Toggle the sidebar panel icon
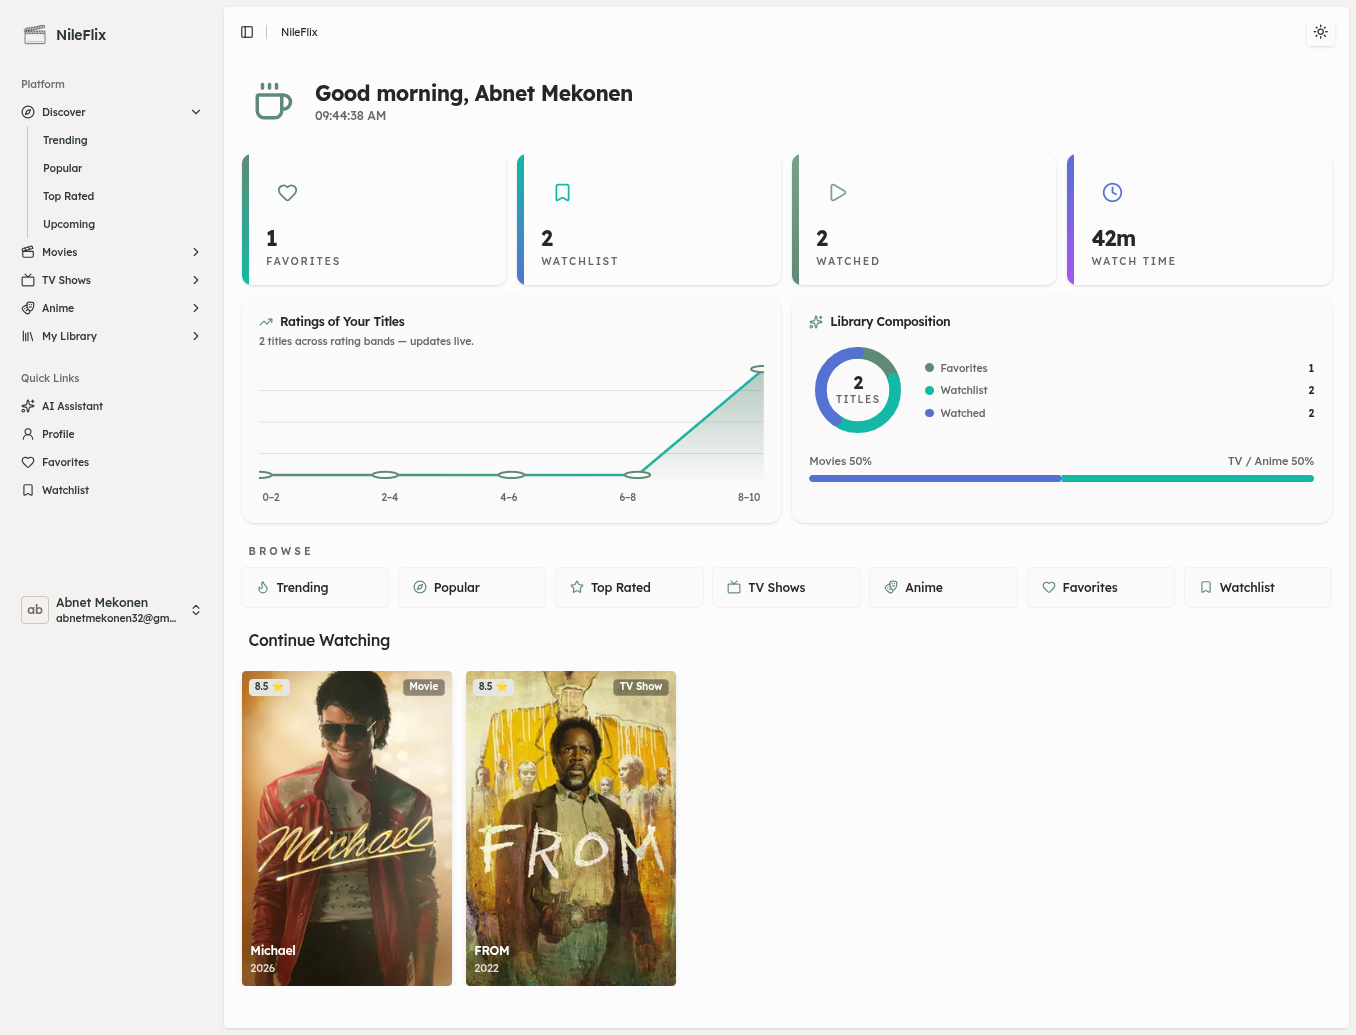The height and width of the screenshot is (1035, 1356). pyautogui.click(x=247, y=32)
